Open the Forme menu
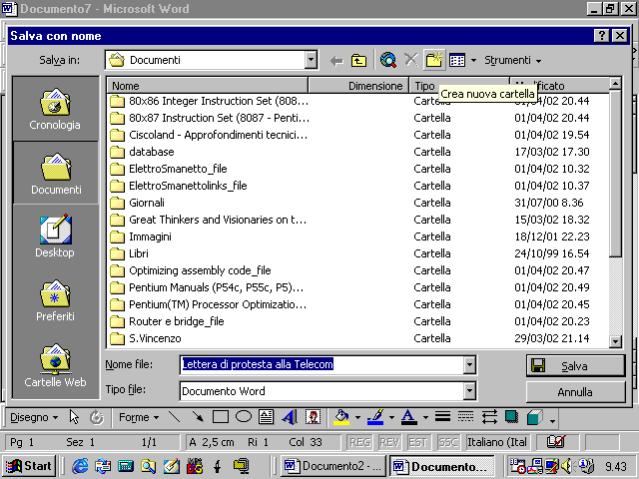 (139, 417)
